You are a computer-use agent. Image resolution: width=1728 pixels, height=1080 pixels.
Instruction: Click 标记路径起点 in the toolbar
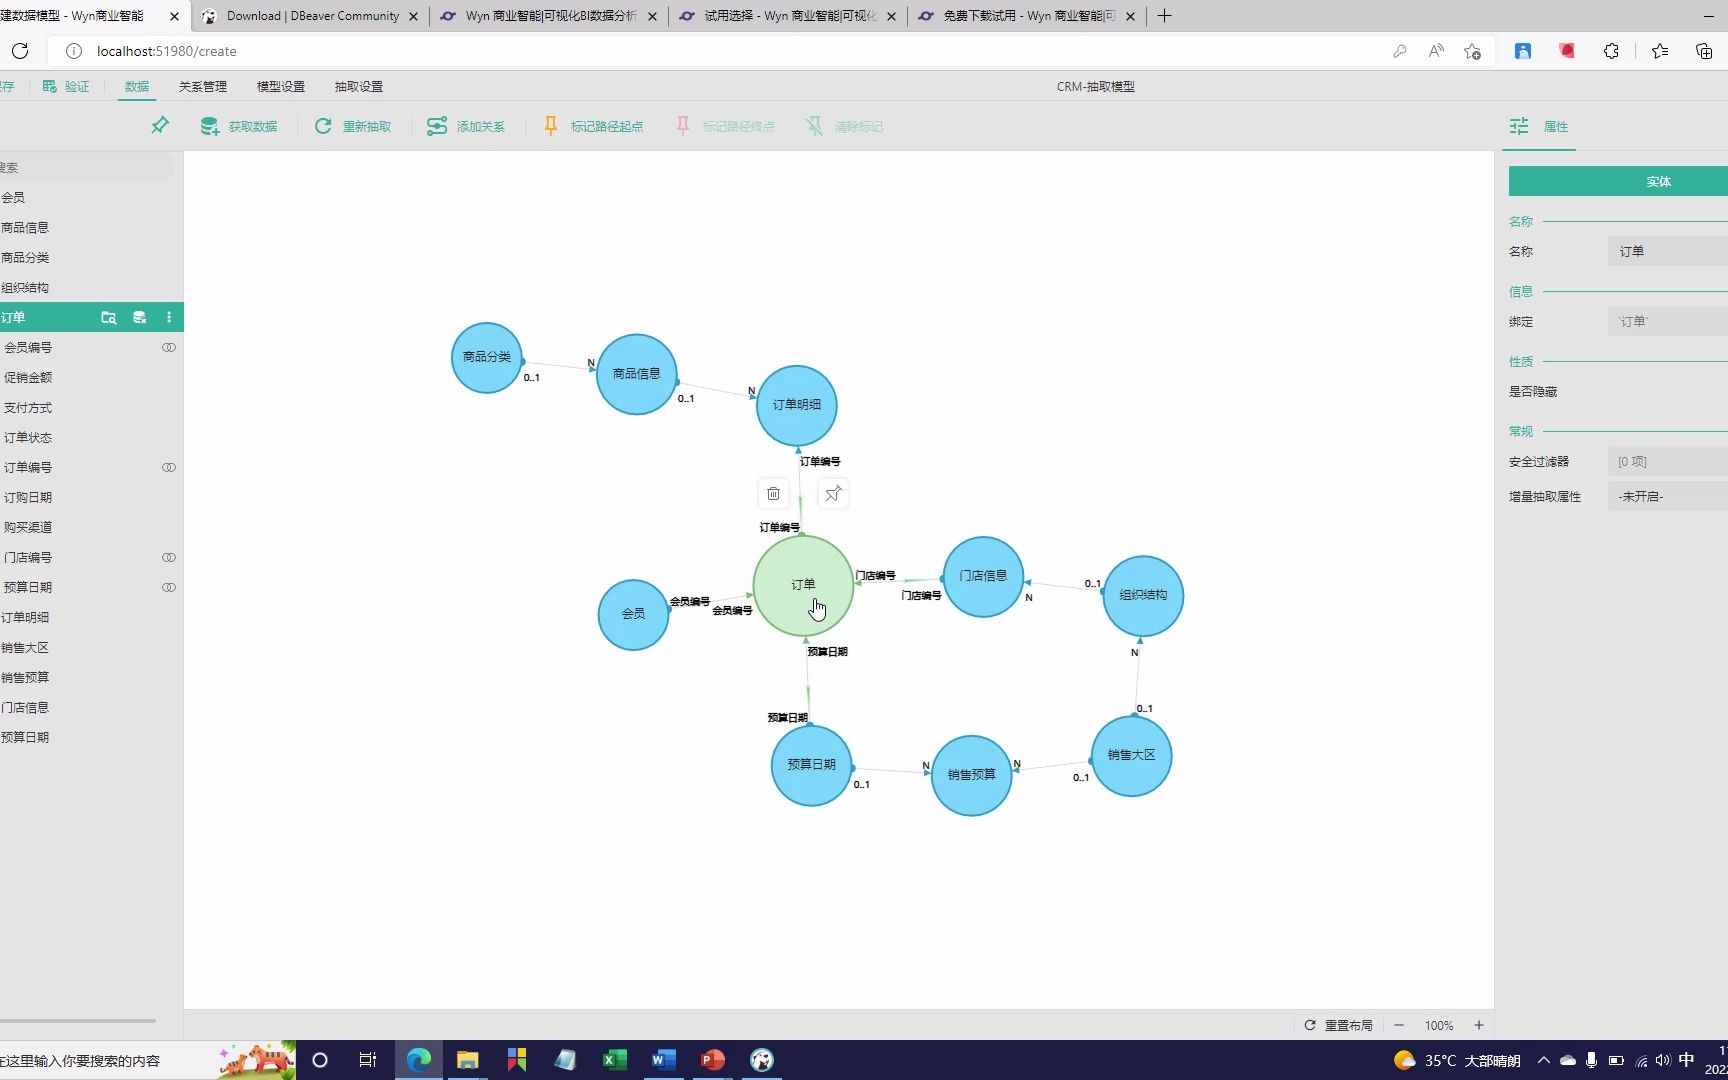[594, 126]
